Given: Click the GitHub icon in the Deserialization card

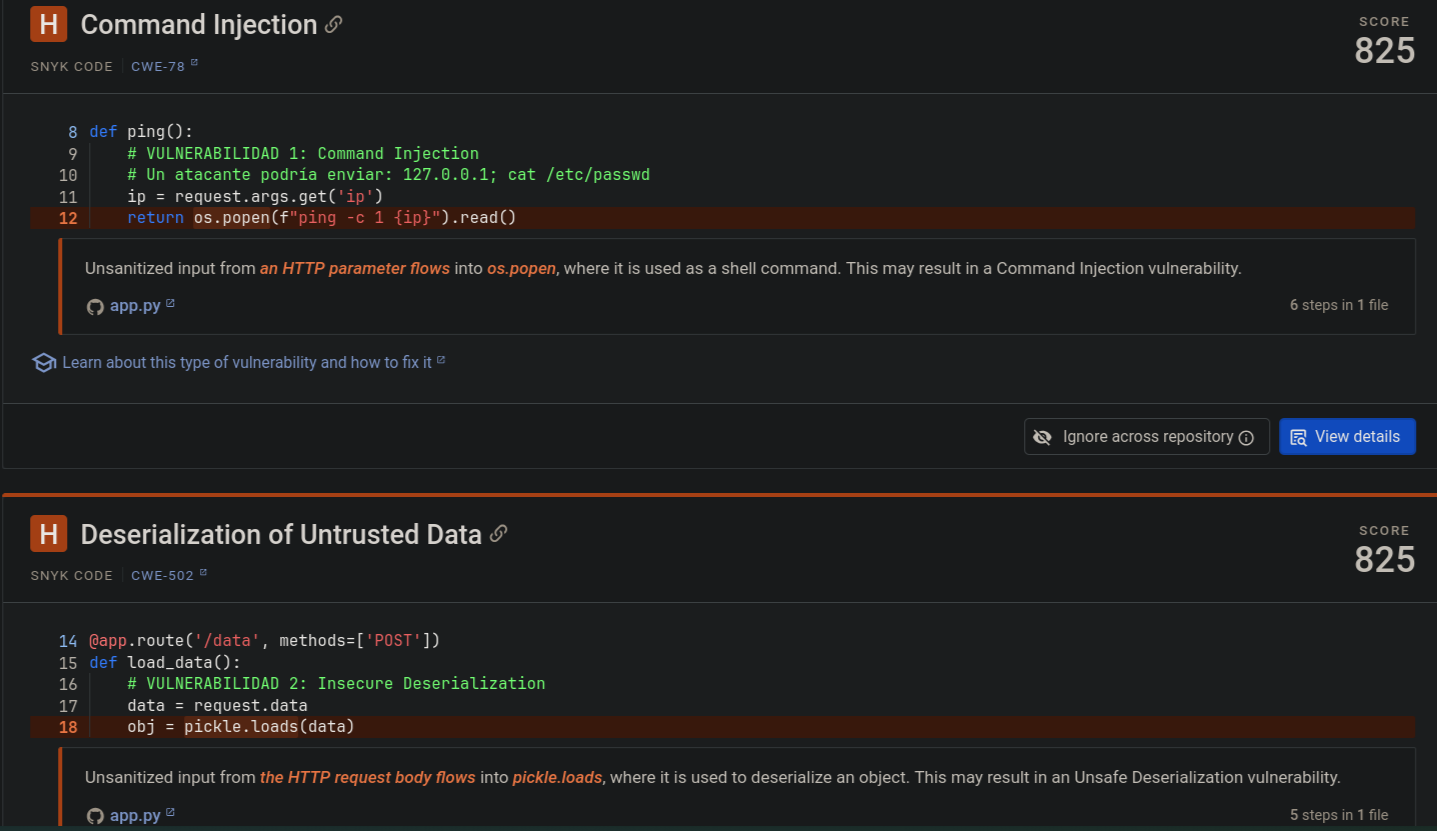Looking at the screenshot, I should tap(95, 815).
